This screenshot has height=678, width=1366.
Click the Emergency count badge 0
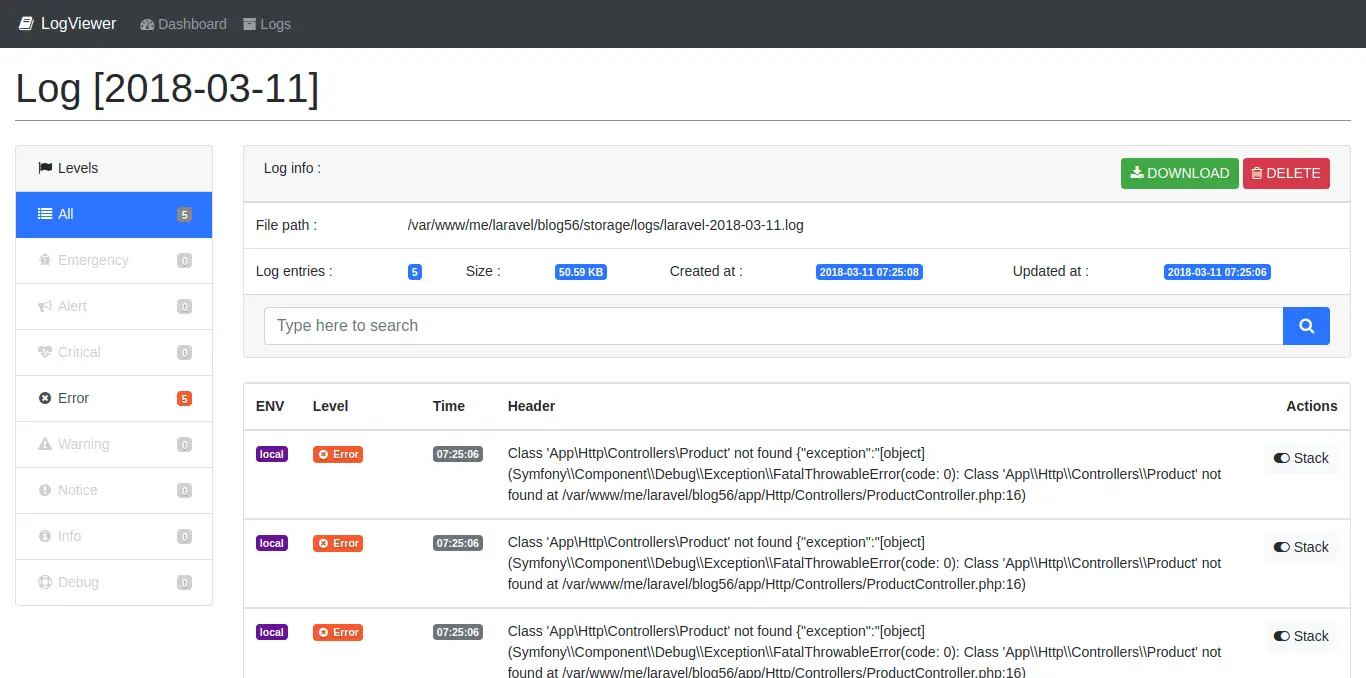(x=184, y=261)
